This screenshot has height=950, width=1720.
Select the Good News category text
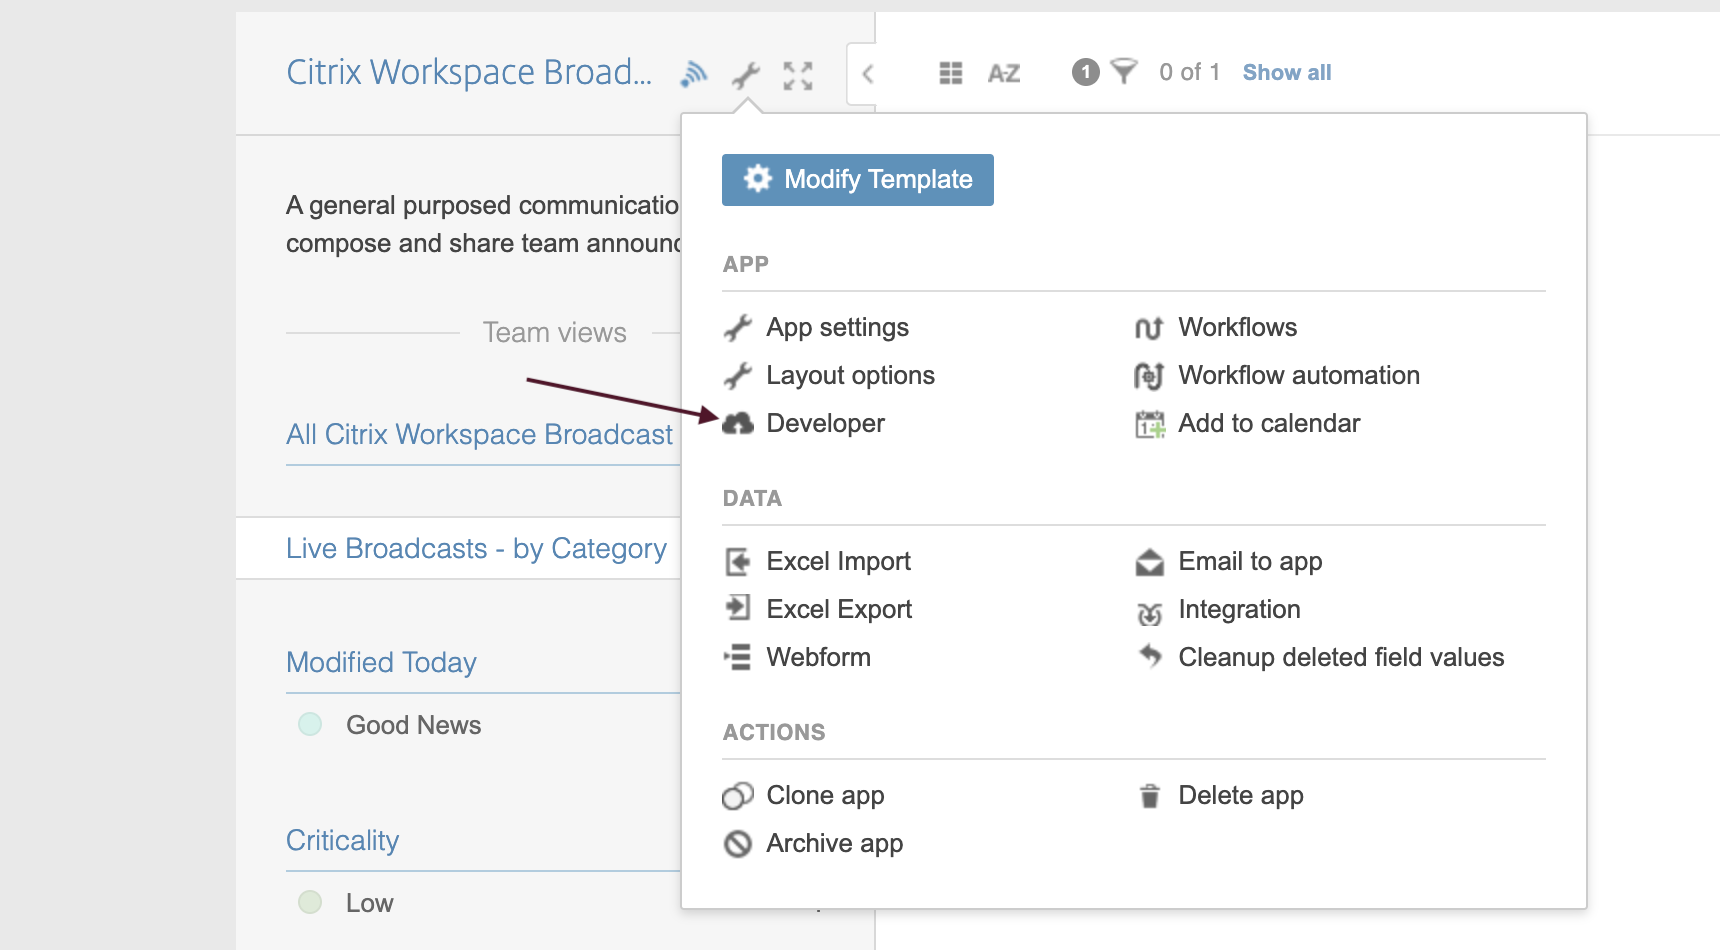pos(413,725)
